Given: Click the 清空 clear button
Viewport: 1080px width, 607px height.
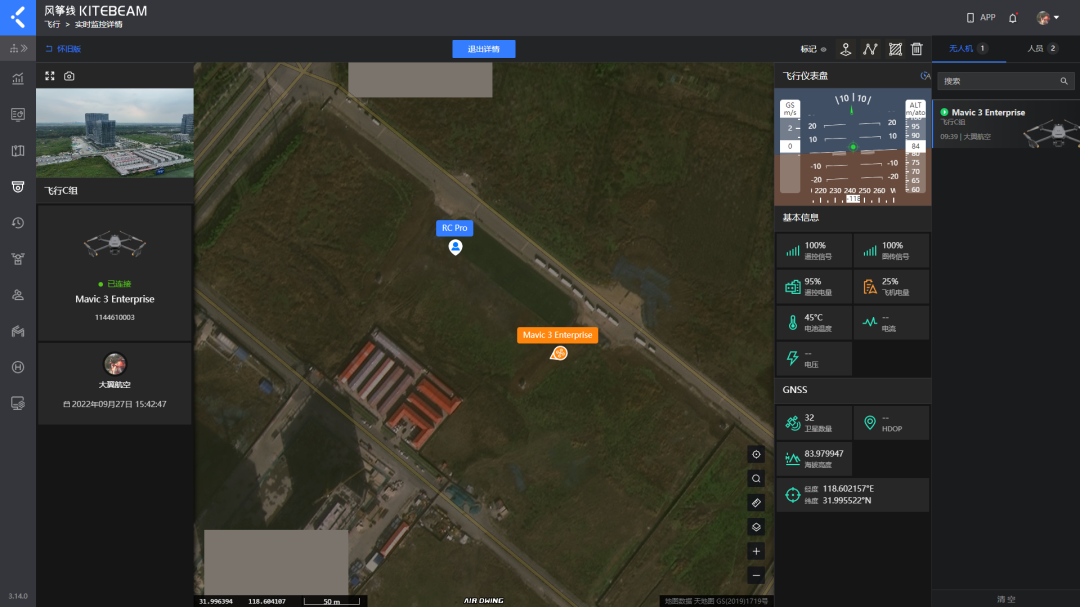Looking at the screenshot, I should coord(1006,599).
